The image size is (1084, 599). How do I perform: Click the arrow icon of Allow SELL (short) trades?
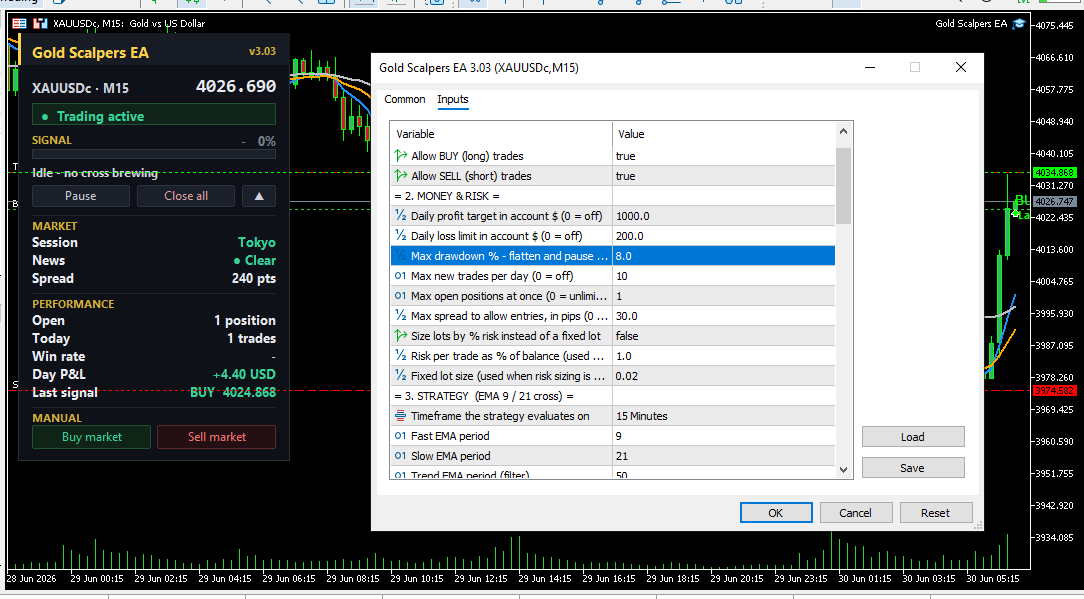pos(401,176)
